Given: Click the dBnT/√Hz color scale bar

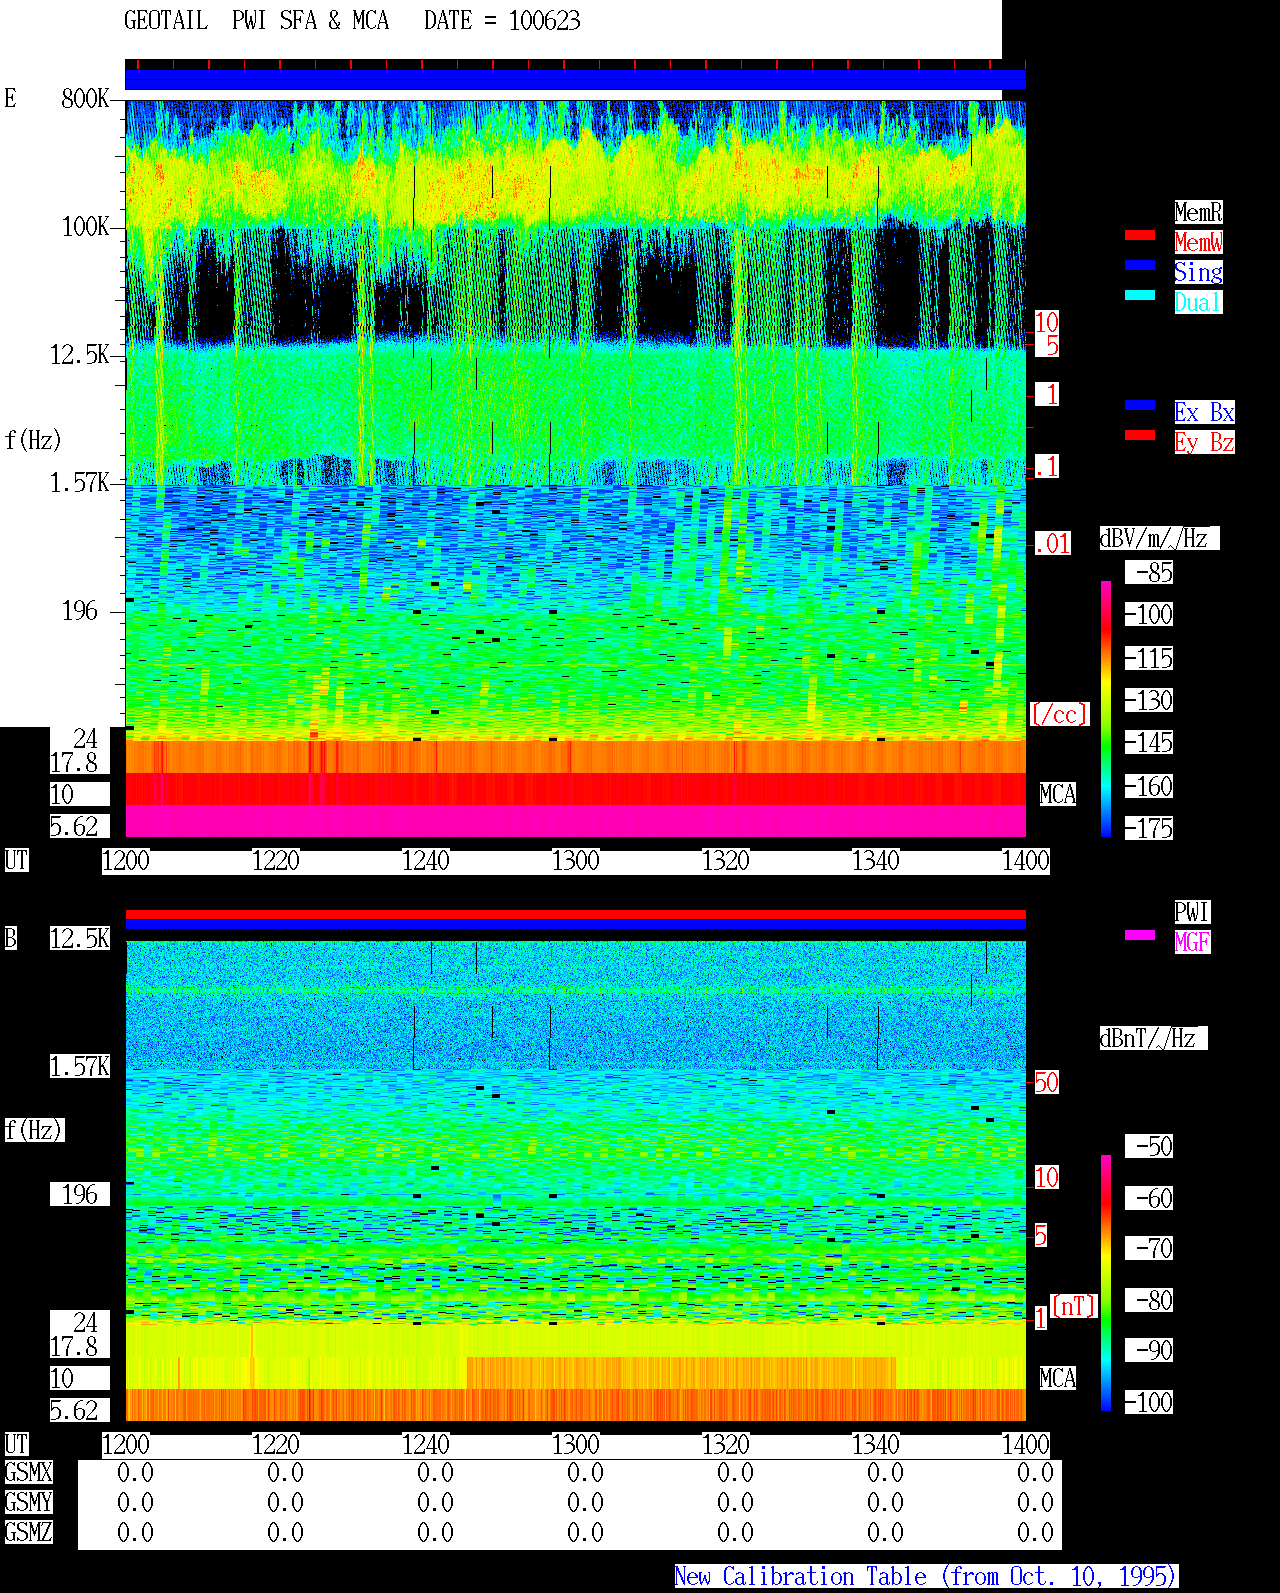Looking at the screenshot, I should pyautogui.click(x=1106, y=1283).
